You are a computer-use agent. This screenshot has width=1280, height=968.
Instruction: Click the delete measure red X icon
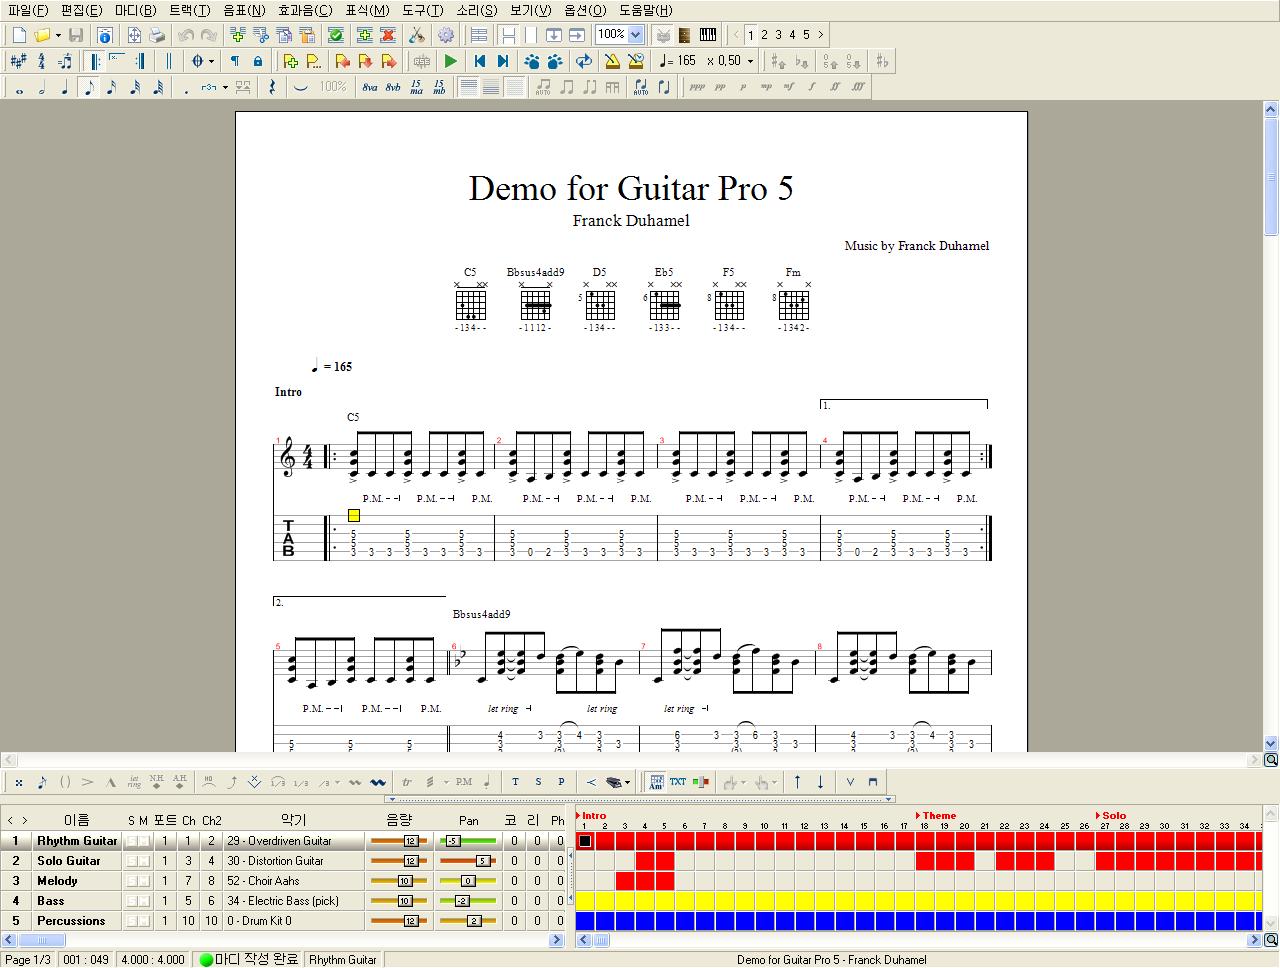(388, 35)
